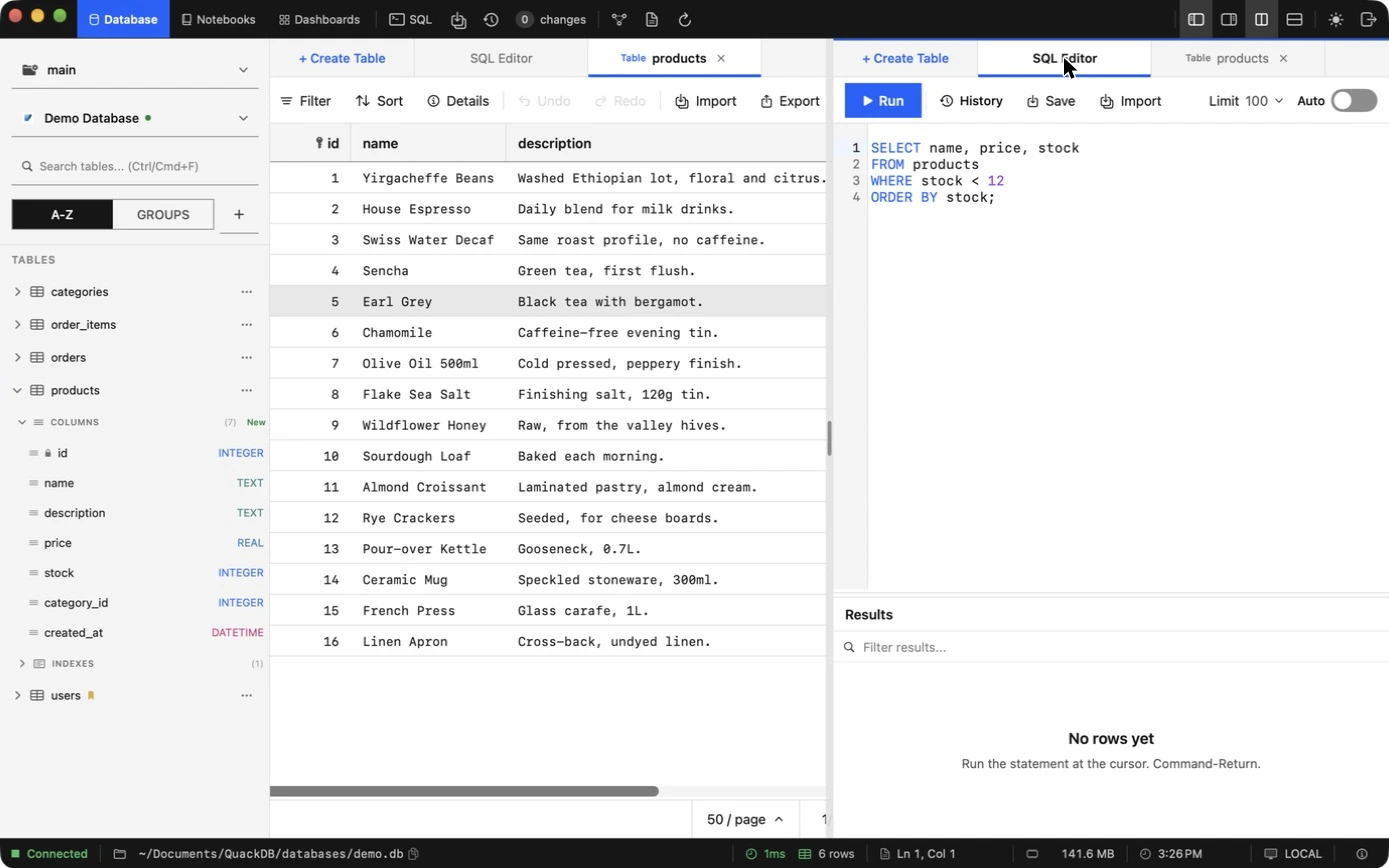This screenshot has width=1389, height=868.
Task: Click the LOCAL indicator in status bar
Action: tap(1293, 854)
